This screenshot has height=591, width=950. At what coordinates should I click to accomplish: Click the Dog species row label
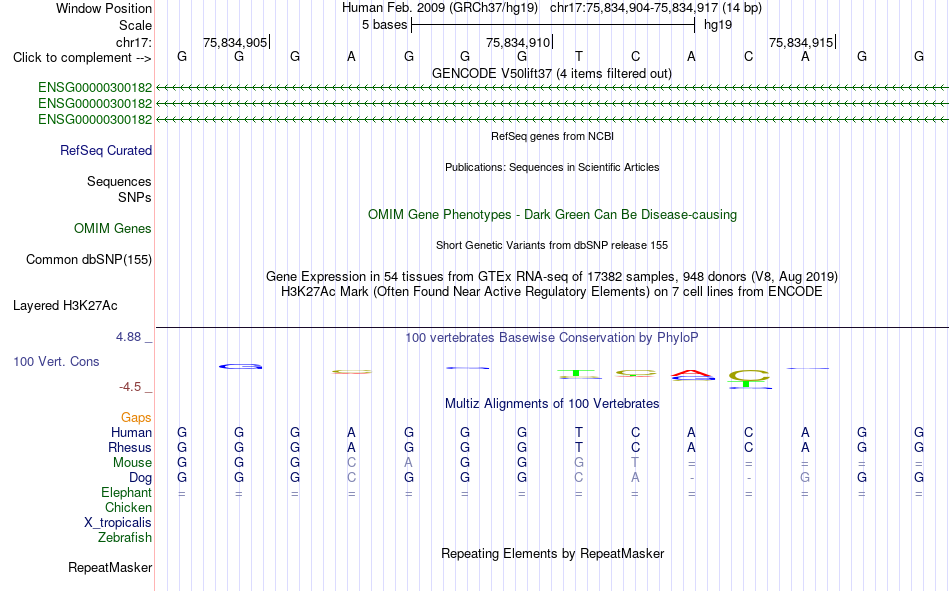point(140,478)
